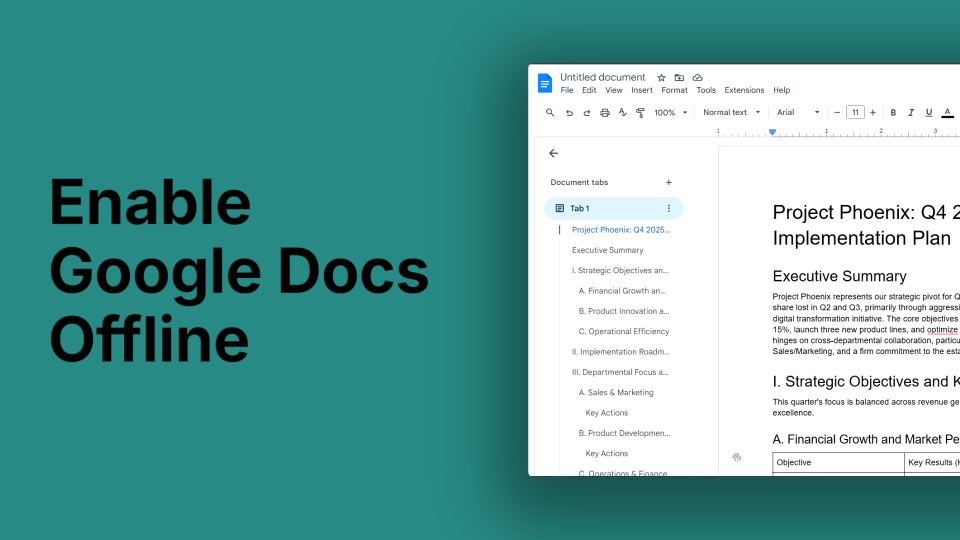Click the Tab 1 document icon
This screenshot has width=960, height=540.
(x=559, y=208)
